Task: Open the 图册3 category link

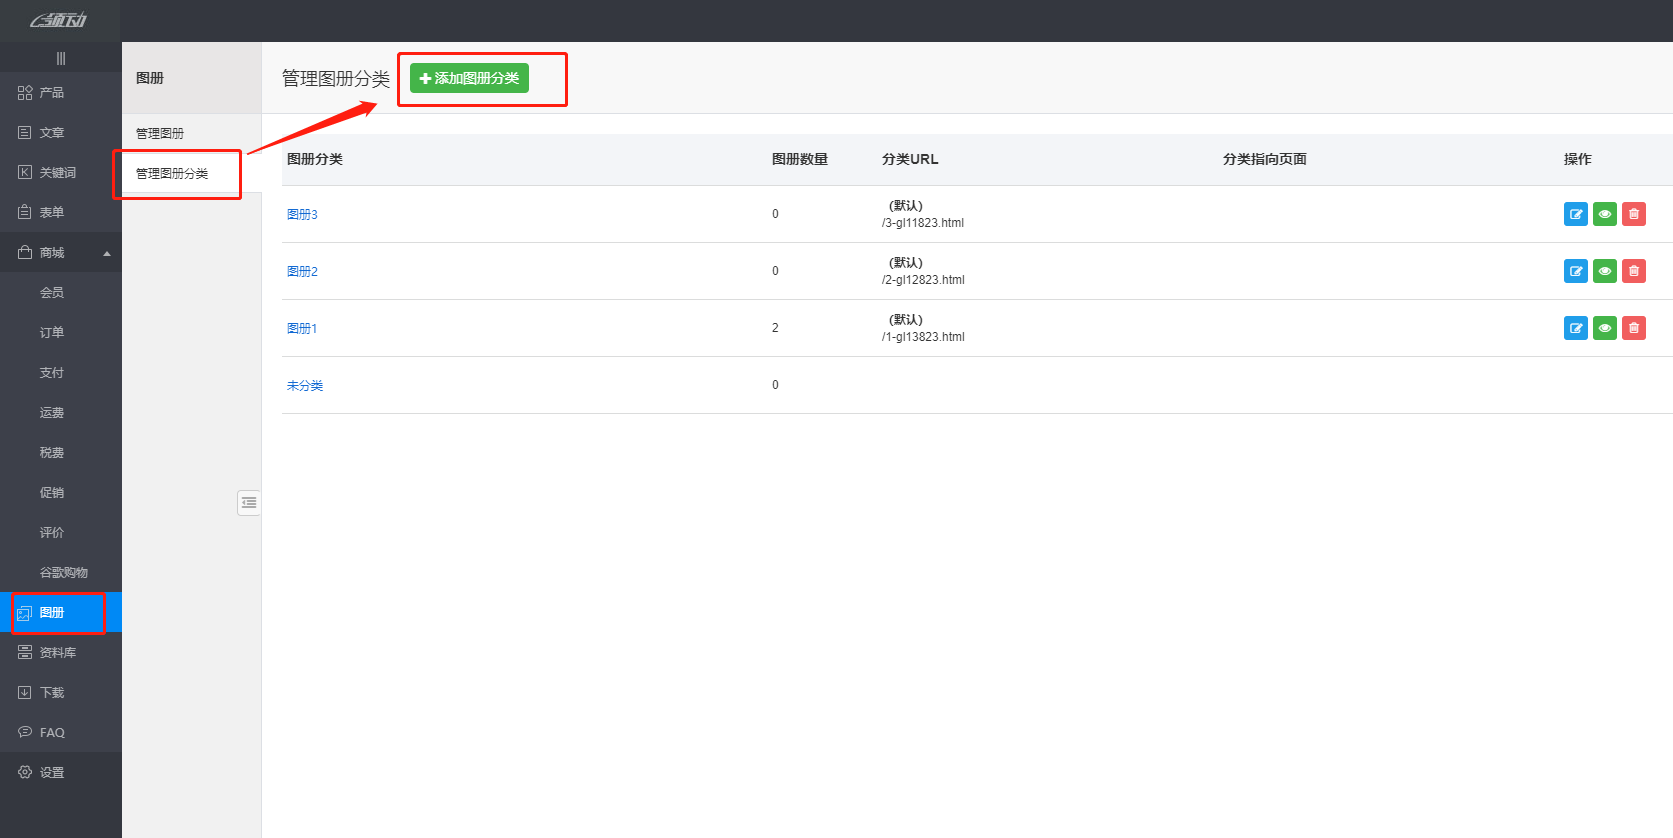Action: pyautogui.click(x=302, y=214)
